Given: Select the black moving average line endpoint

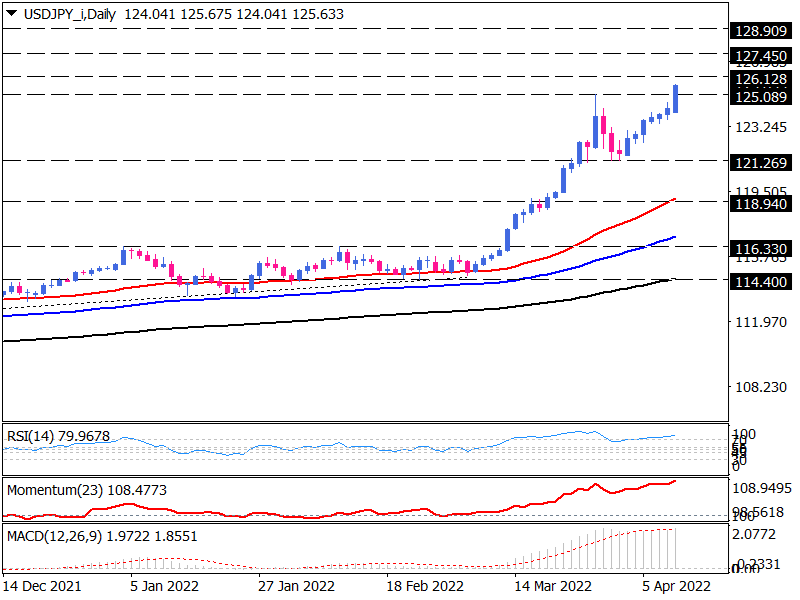Looking at the screenshot, I should pos(673,279).
